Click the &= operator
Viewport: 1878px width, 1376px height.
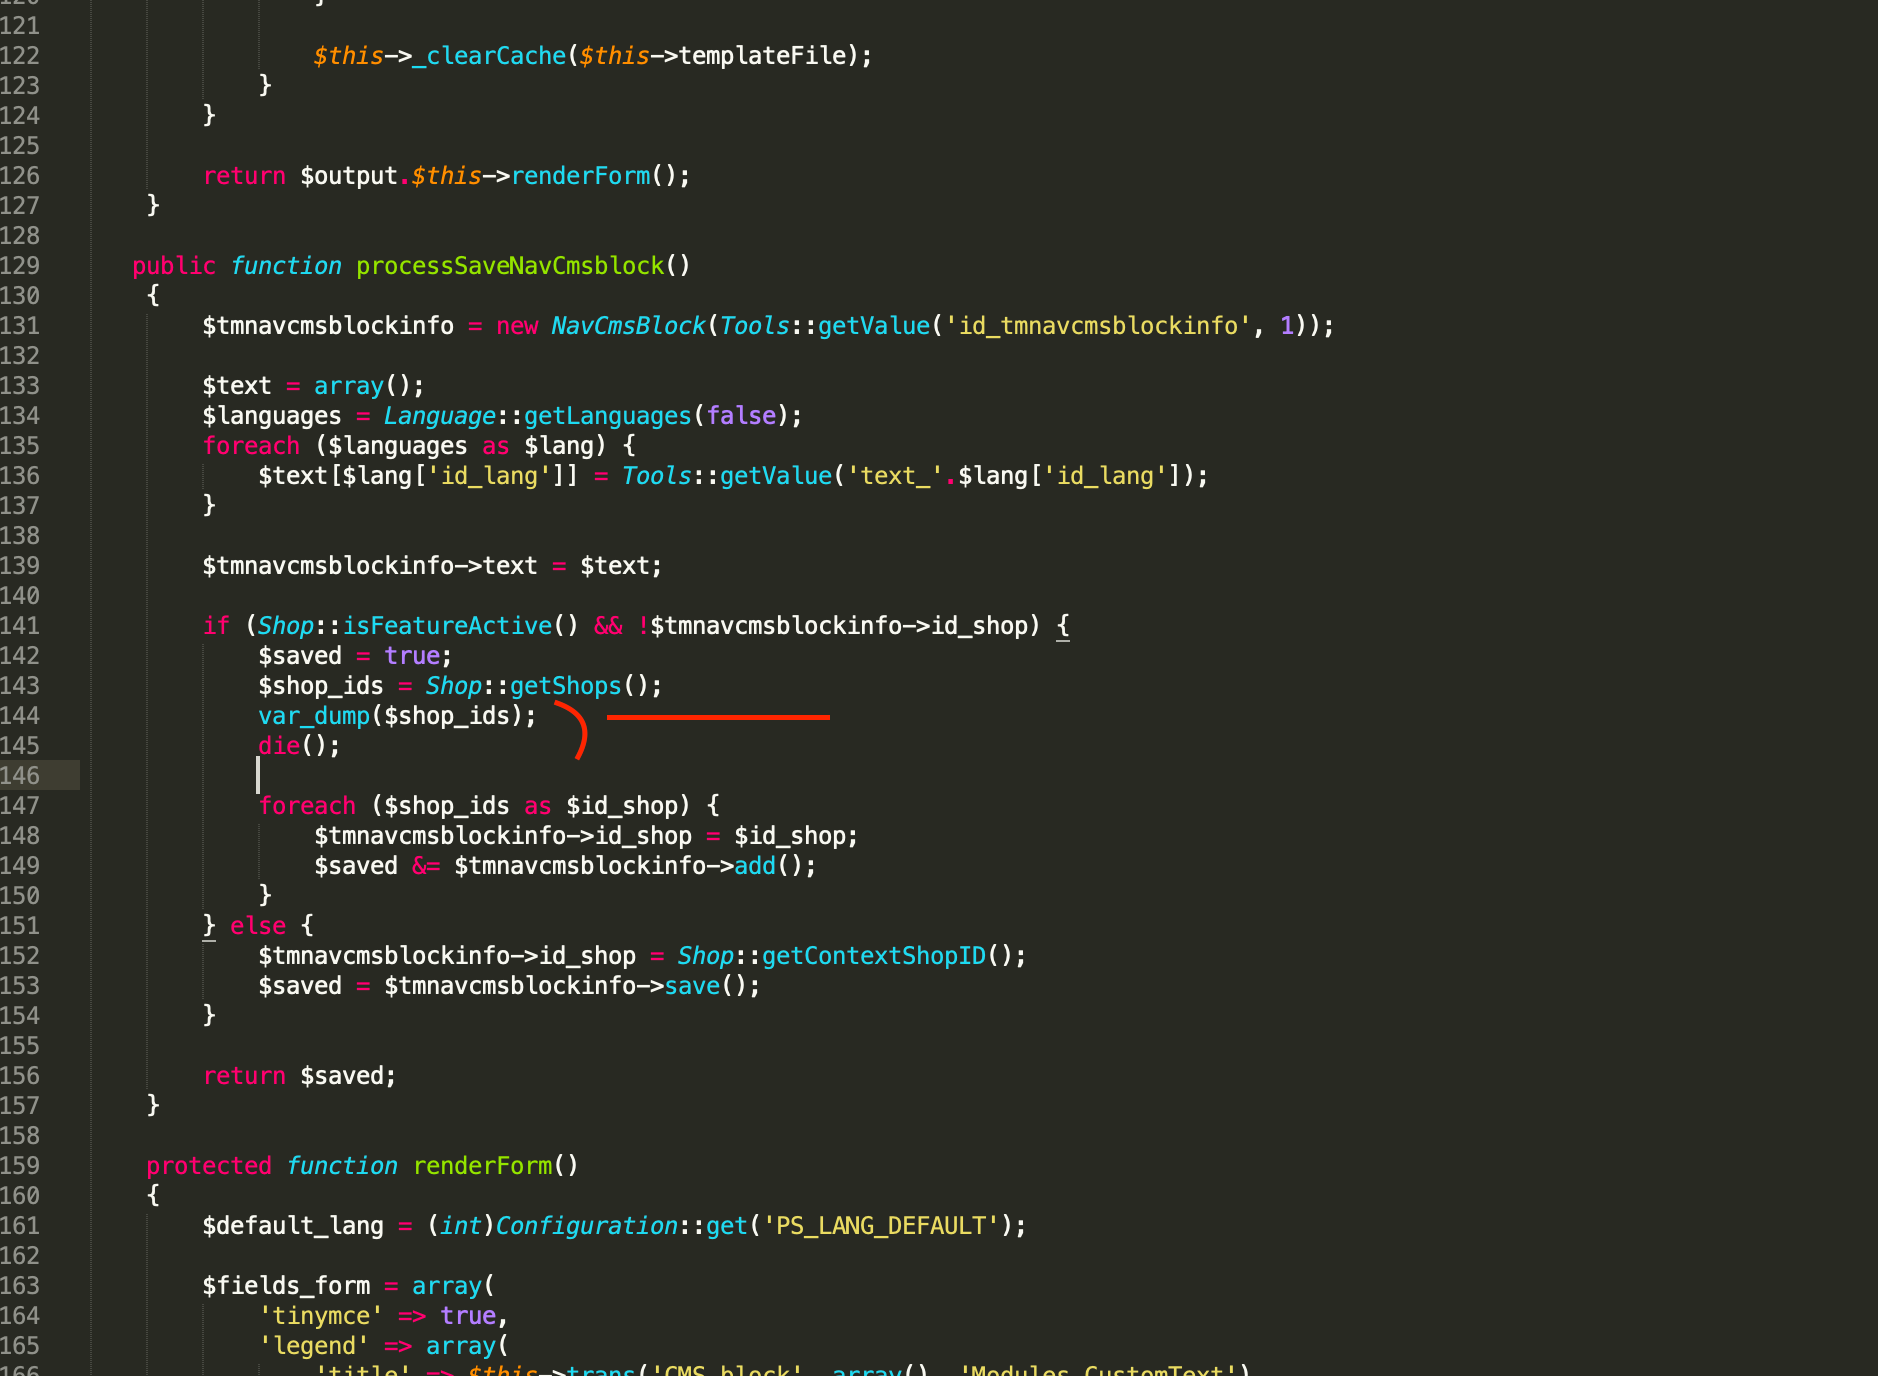(426, 866)
